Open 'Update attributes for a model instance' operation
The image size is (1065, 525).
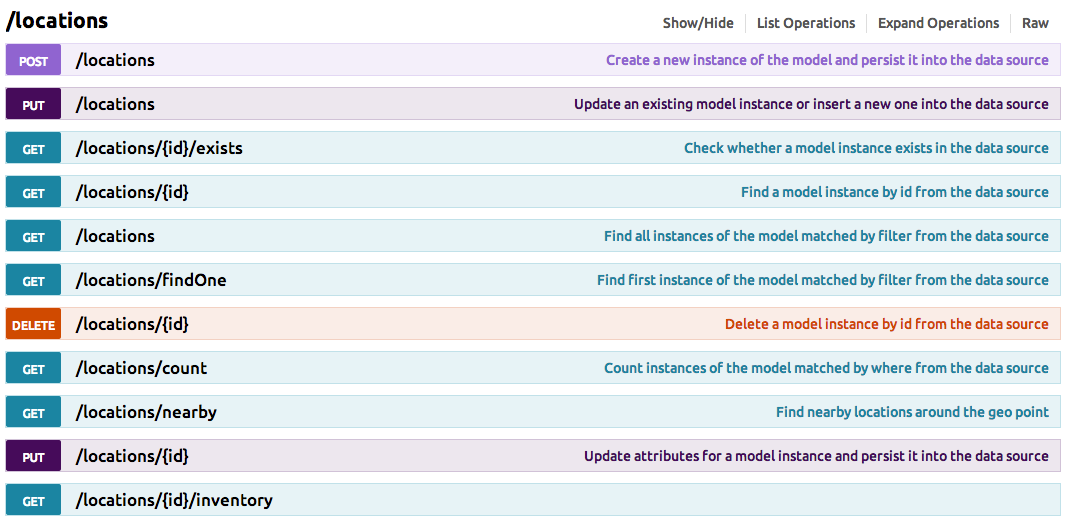coord(816,456)
